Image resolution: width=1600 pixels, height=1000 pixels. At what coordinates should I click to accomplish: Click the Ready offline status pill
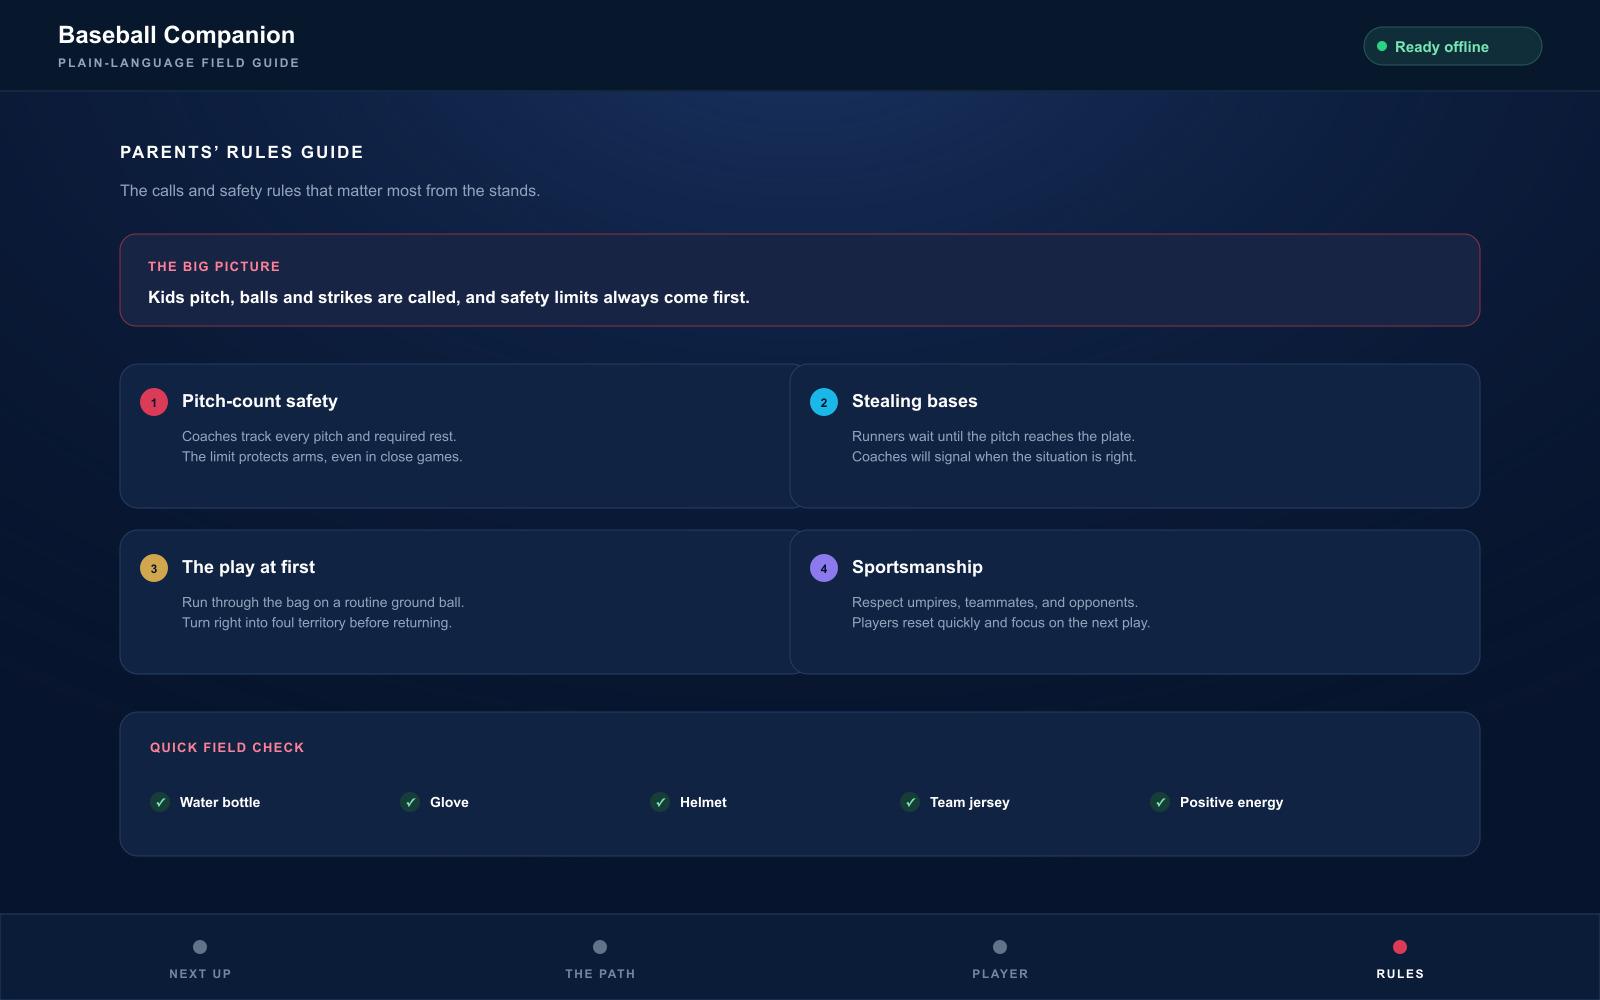pos(1452,46)
